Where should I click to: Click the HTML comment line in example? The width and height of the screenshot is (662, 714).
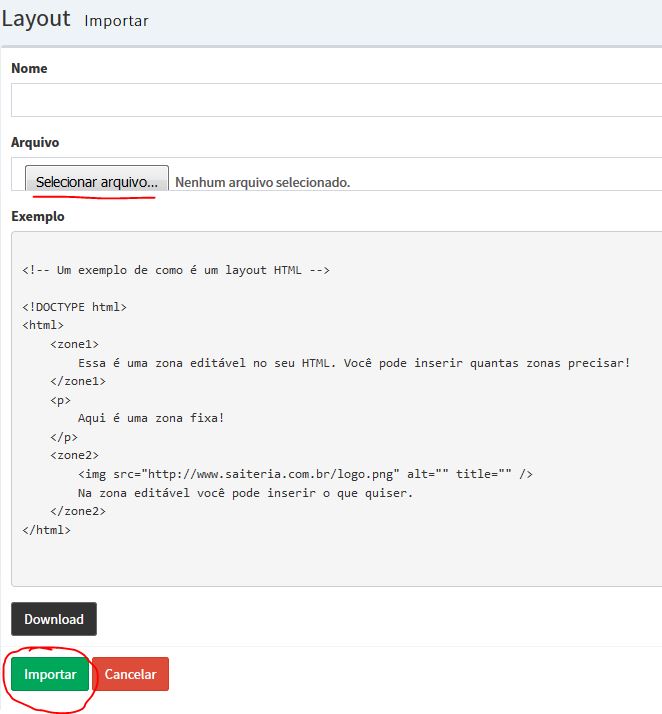[176, 270]
